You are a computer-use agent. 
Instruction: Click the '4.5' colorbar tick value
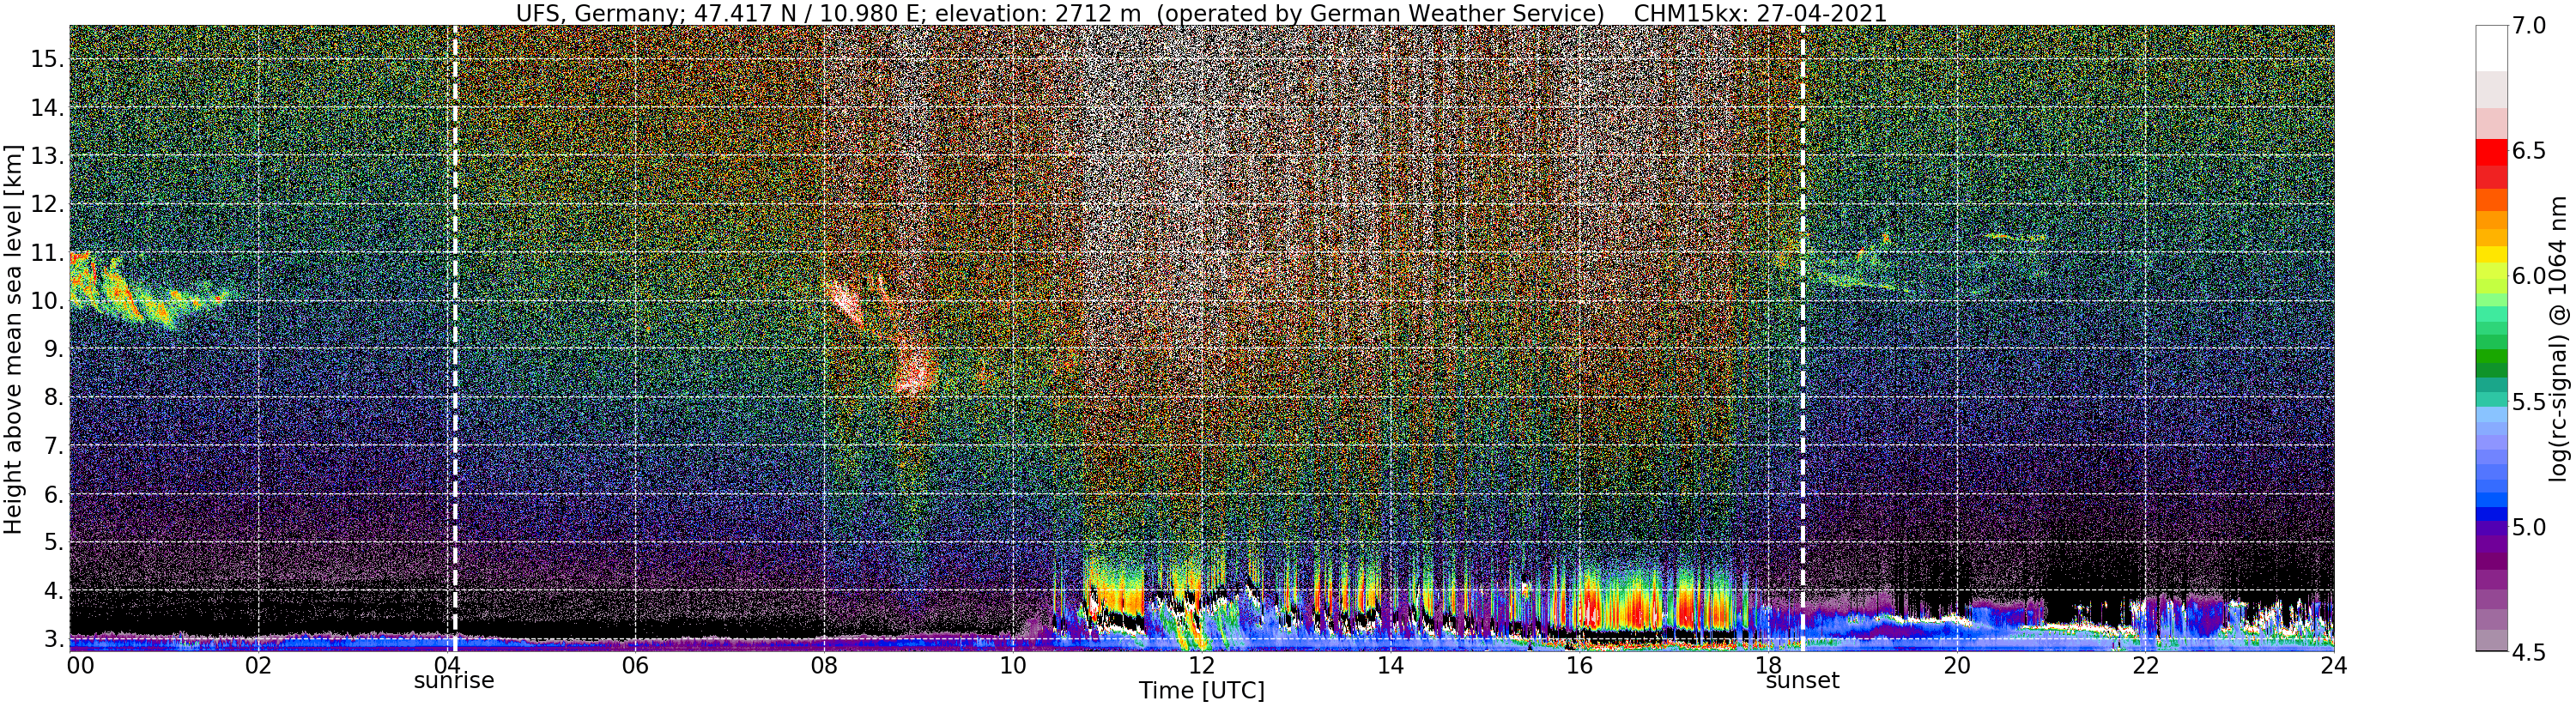[x=2529, y=652]
